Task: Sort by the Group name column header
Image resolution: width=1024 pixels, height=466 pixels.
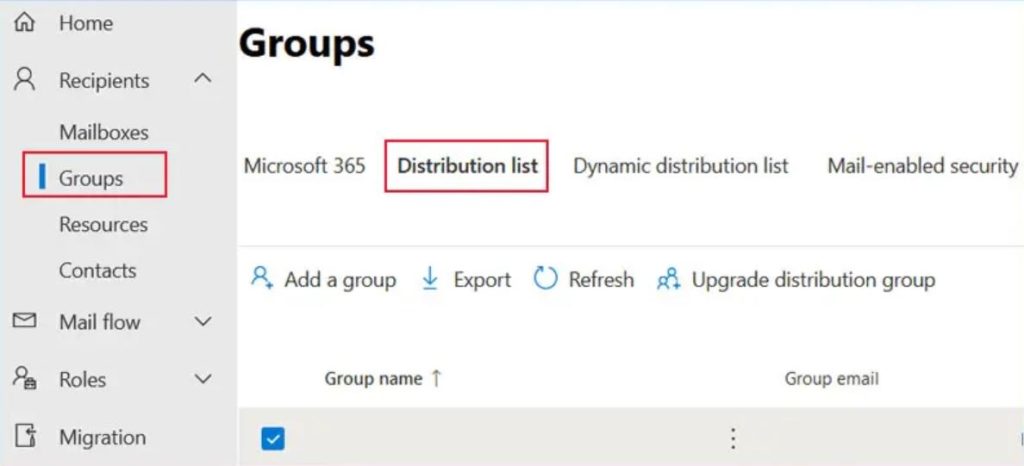Action: 373,379
